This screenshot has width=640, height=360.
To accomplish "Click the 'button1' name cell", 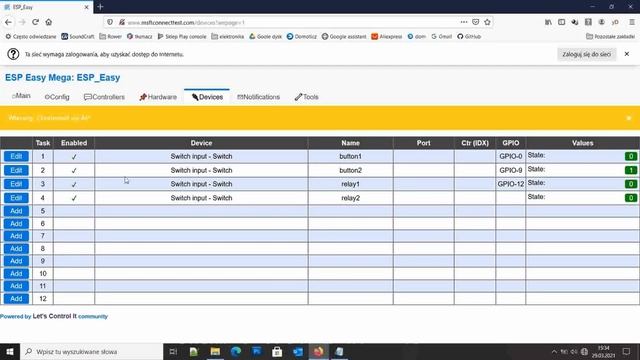I will [x=351, y=156].
